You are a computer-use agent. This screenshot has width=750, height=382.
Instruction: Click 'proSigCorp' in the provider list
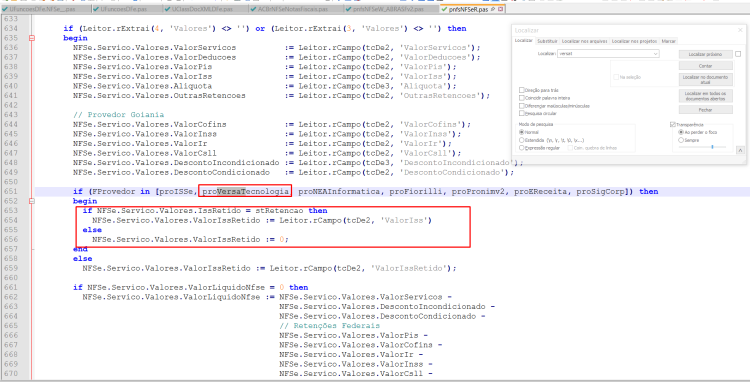tap(600, 192)
